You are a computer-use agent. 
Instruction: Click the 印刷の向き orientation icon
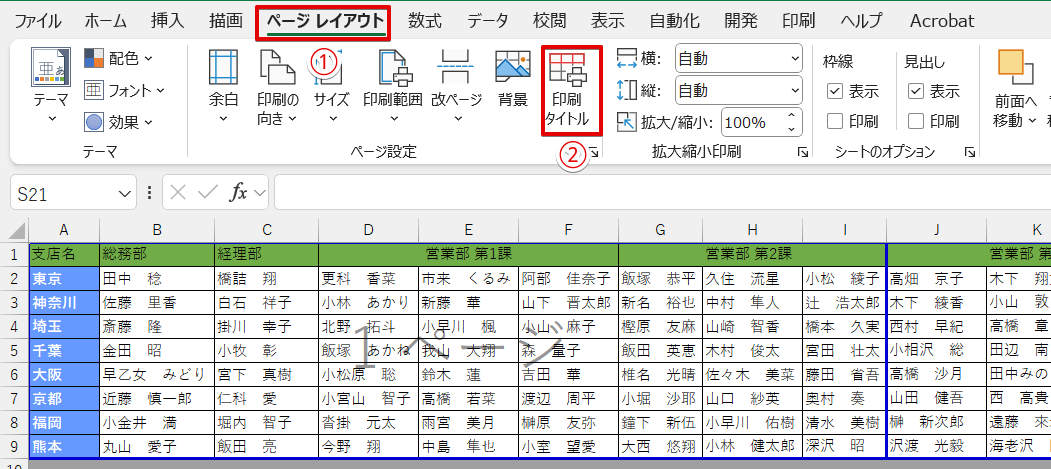pyautogui.click(x=277, y=69)
